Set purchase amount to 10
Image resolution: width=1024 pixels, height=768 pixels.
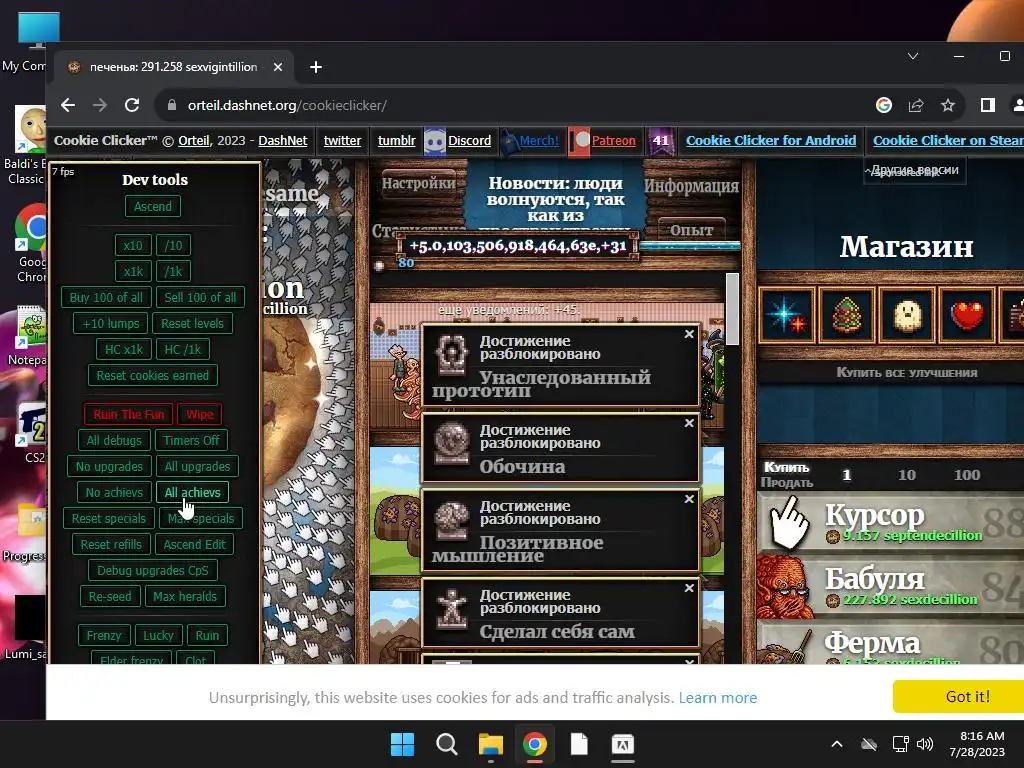[906, 475]
